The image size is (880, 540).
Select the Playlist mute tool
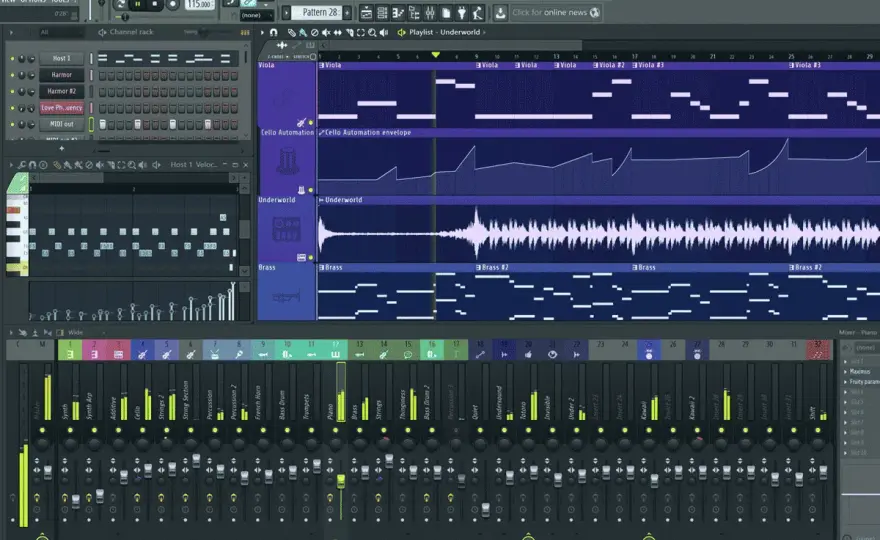[x=326, y=33]
